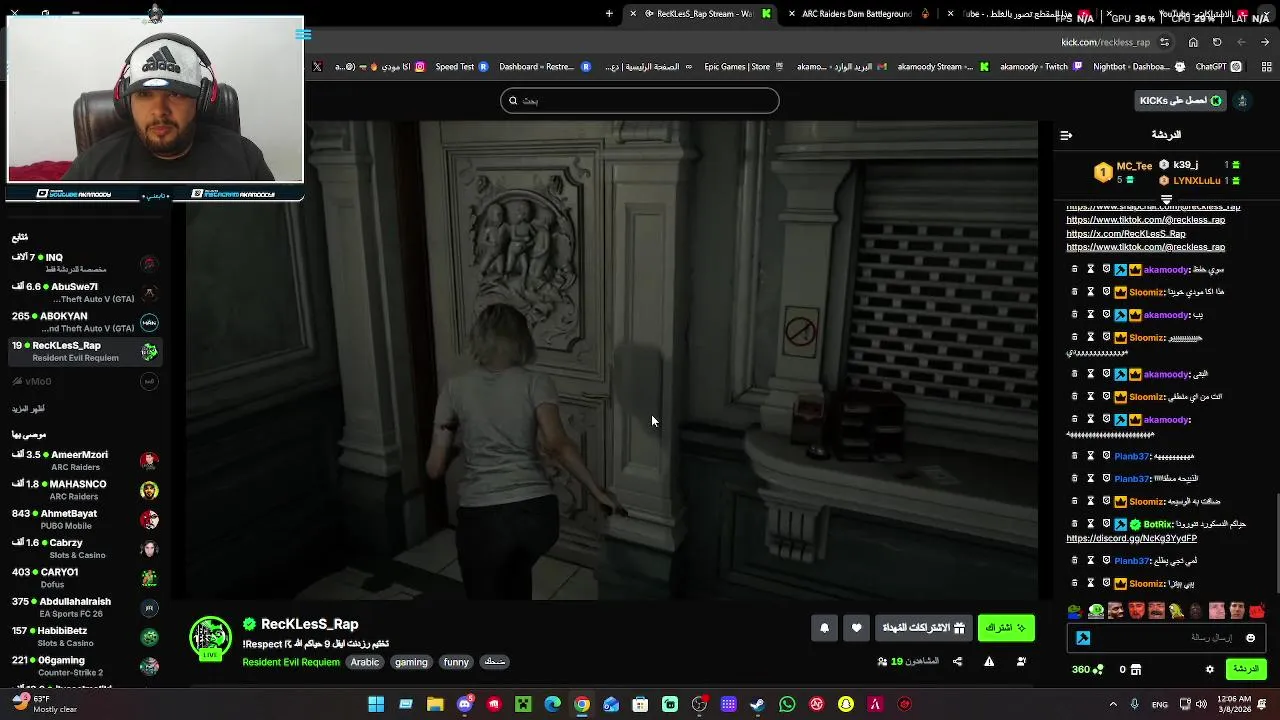Viewport: 1280px width, 720px height.
Task: Click the get KICKs button
Action: click(x=1180, y=100)
